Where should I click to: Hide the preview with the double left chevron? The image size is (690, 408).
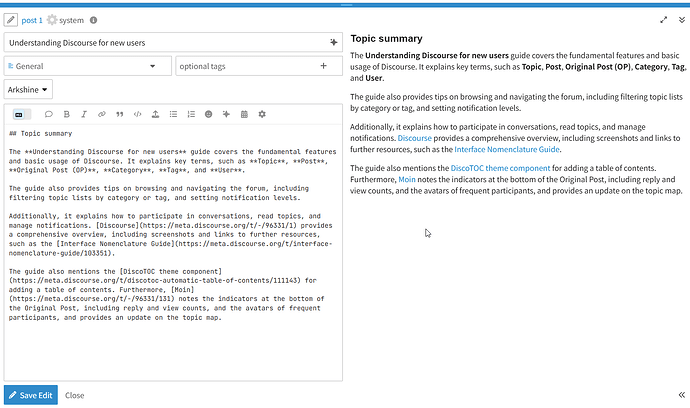(682, 395)
